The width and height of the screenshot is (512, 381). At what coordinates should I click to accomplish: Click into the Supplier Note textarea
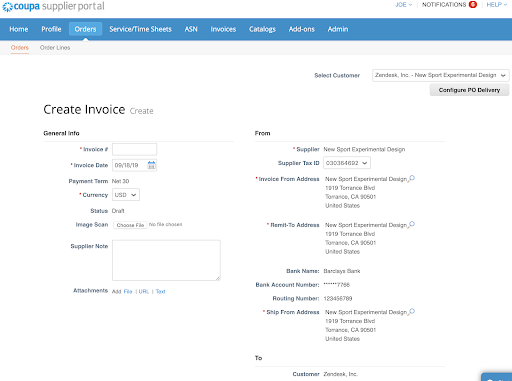[x=166, y=260]
